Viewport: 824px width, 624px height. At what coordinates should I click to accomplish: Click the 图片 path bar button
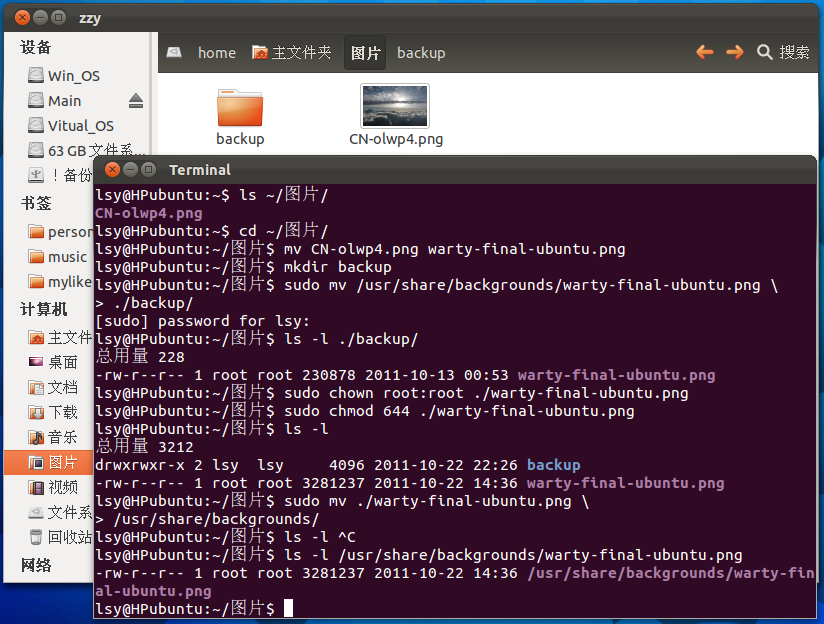coord(365,53)
